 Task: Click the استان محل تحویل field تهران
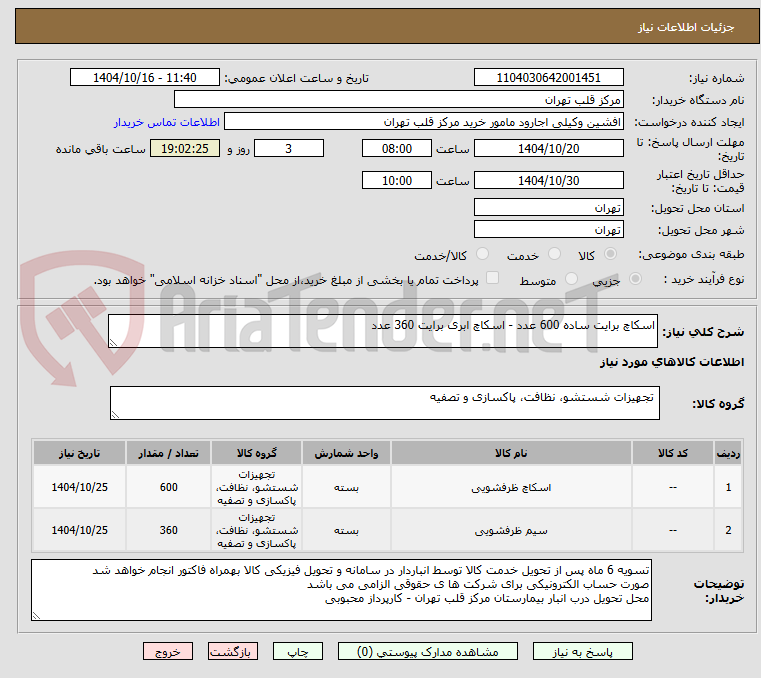coord(548,207)
